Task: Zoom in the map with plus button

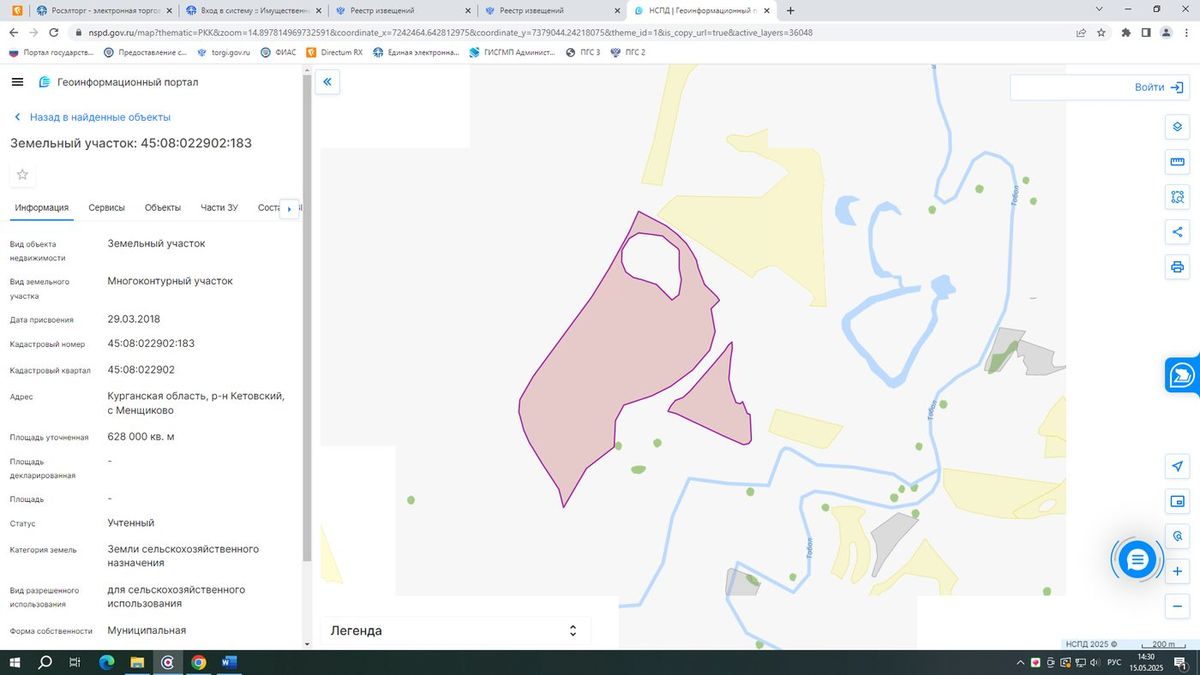Action: 1177,571
